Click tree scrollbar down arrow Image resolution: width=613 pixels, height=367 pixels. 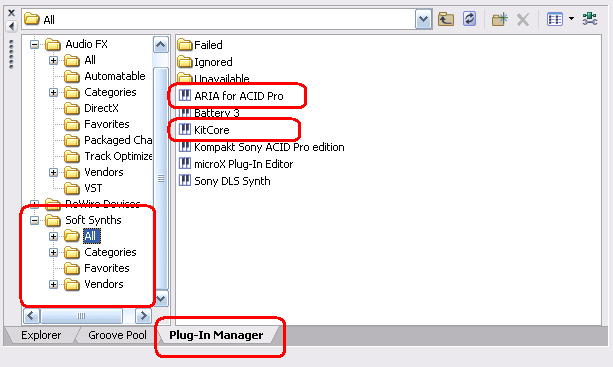click(161, 299)
